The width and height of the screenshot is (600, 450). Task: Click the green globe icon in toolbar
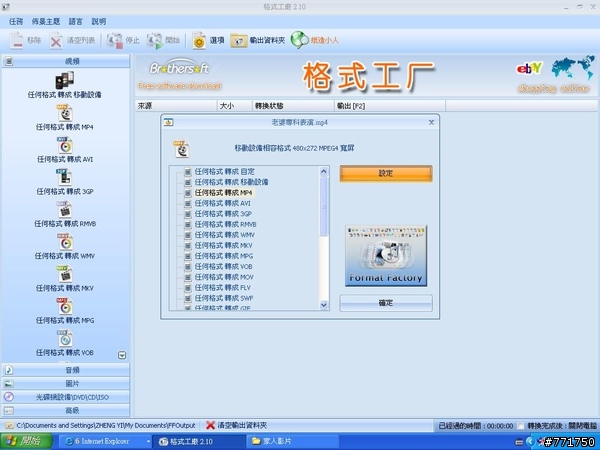tap(299, 40)
